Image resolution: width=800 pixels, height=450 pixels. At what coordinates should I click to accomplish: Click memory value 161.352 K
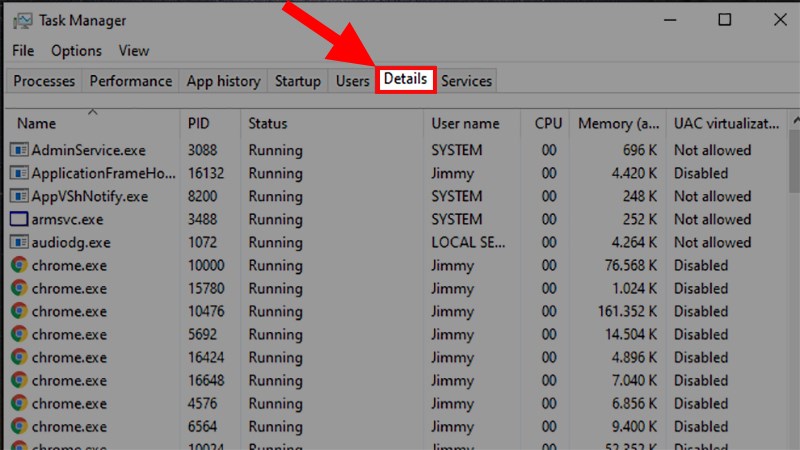628,311
